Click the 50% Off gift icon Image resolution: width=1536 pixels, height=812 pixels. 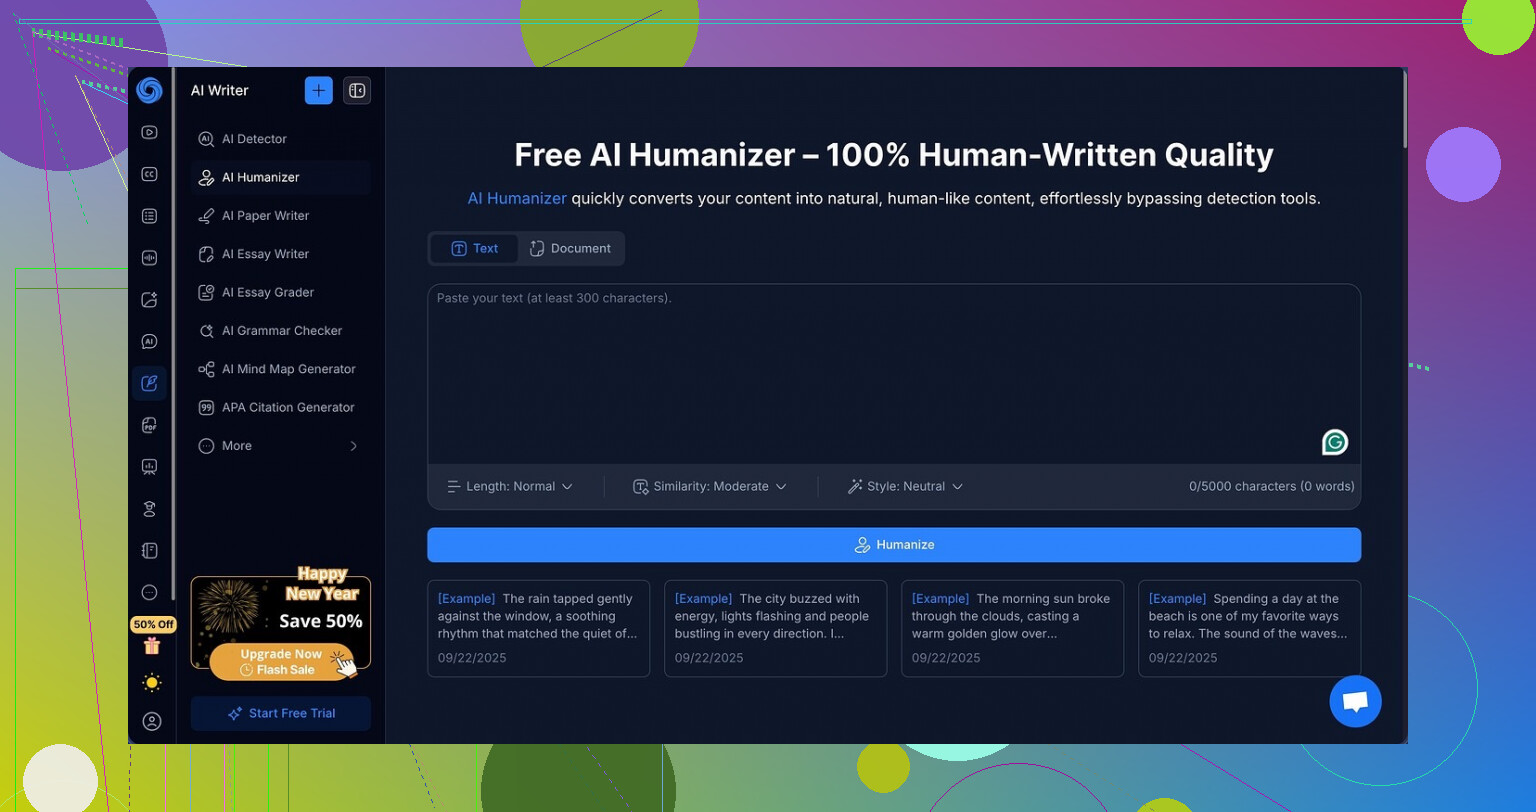[151, 646]
